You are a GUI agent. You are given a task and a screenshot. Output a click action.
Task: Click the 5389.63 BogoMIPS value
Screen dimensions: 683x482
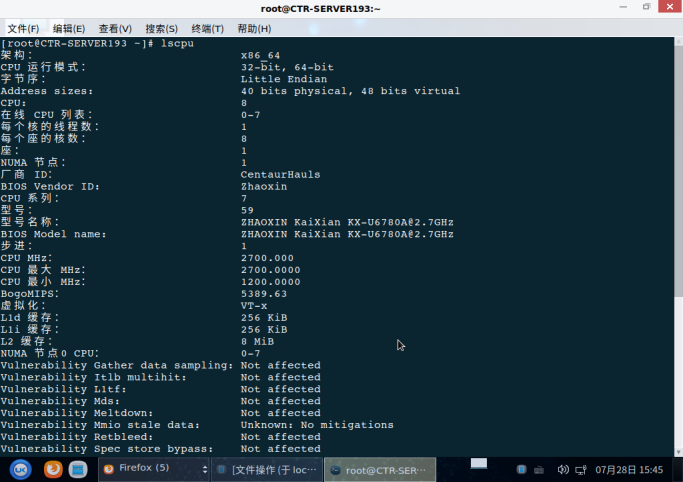(x=264, y=294)
